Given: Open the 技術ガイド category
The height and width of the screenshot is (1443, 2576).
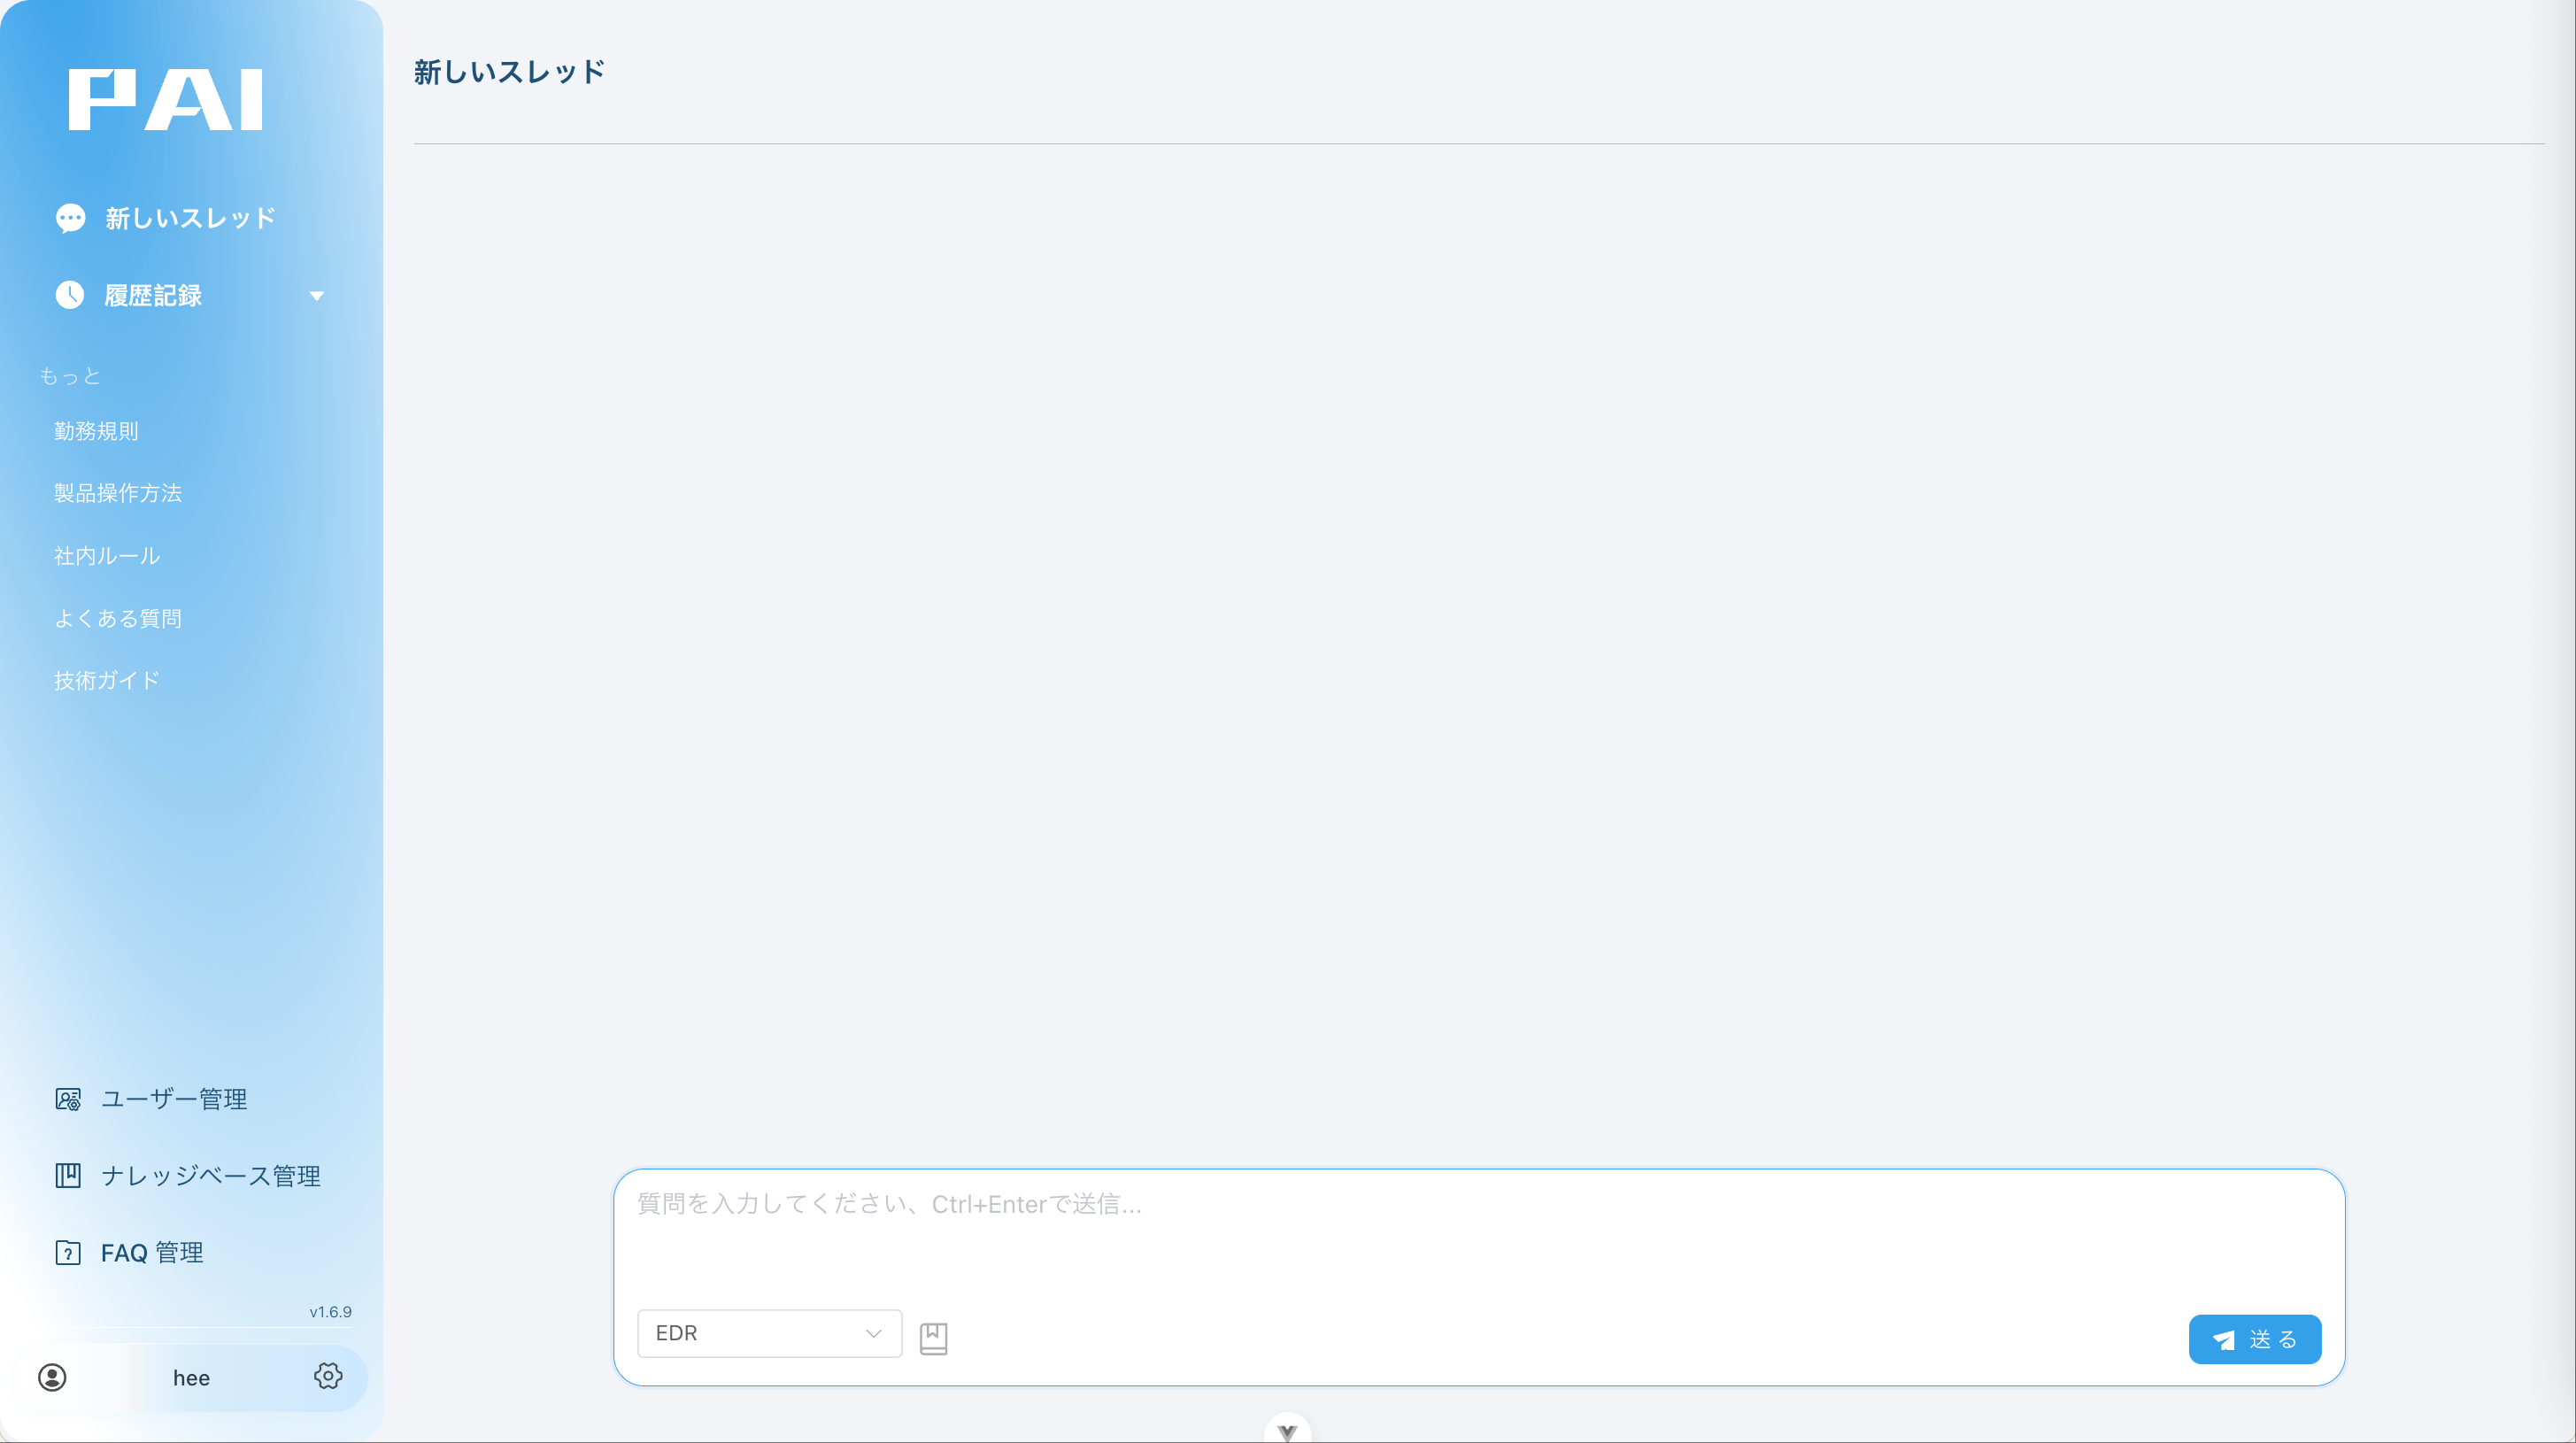Looking at the screenshot, I should point(107,681).
